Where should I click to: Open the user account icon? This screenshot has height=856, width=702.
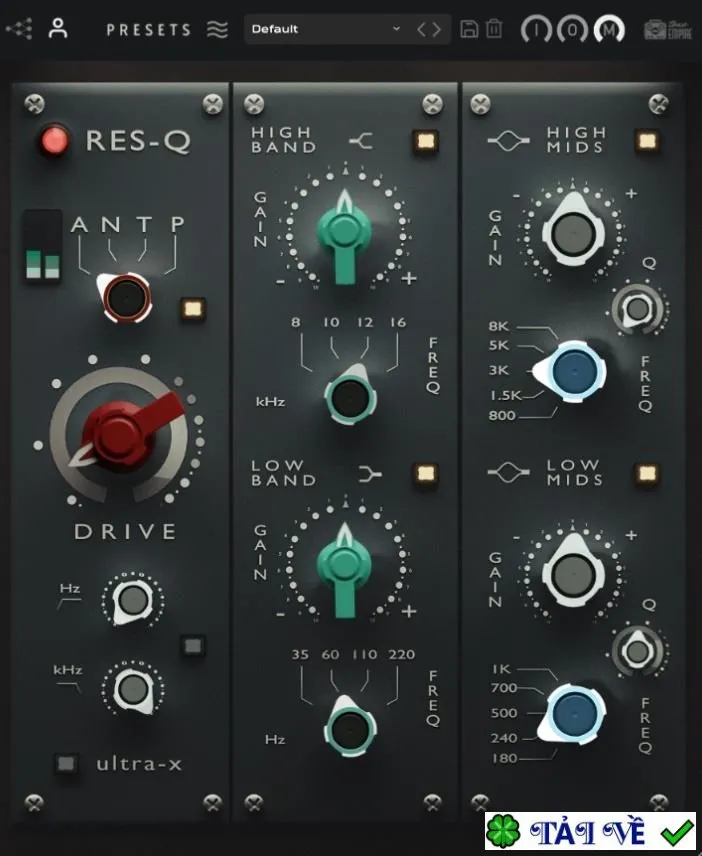pos(58,28)
